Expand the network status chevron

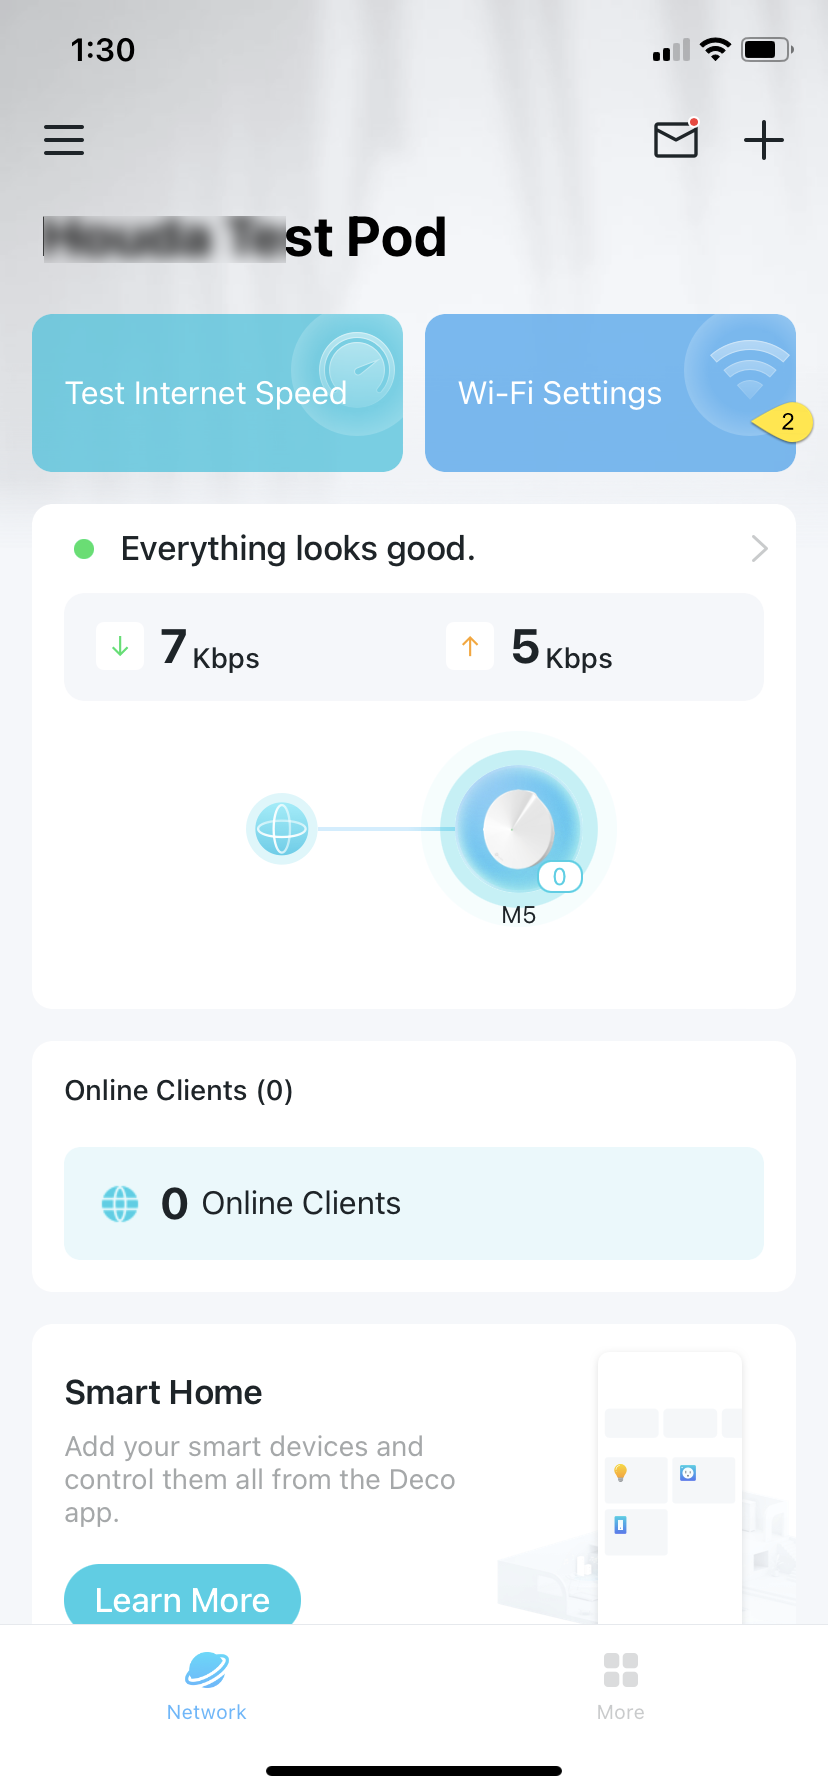point(759,548)
